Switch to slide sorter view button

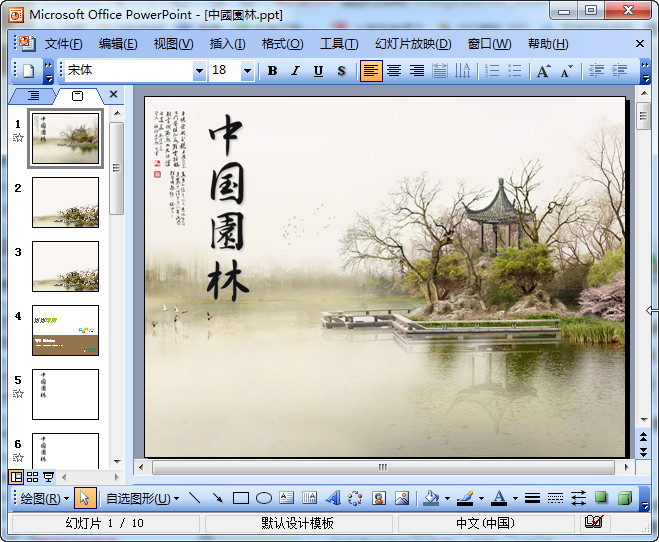32,477
